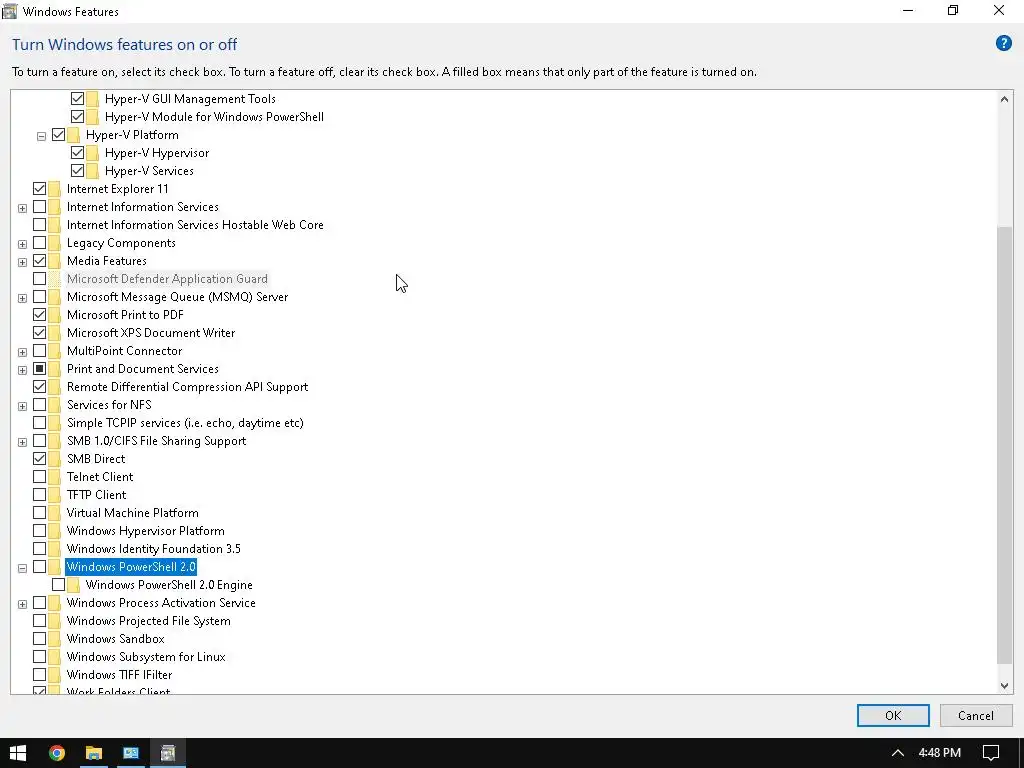The height and width of the screenshot is (768, 1024).
Task: Expand SMB 1.0/CIFS File Sharing Support
Action: tap(22, 442)
